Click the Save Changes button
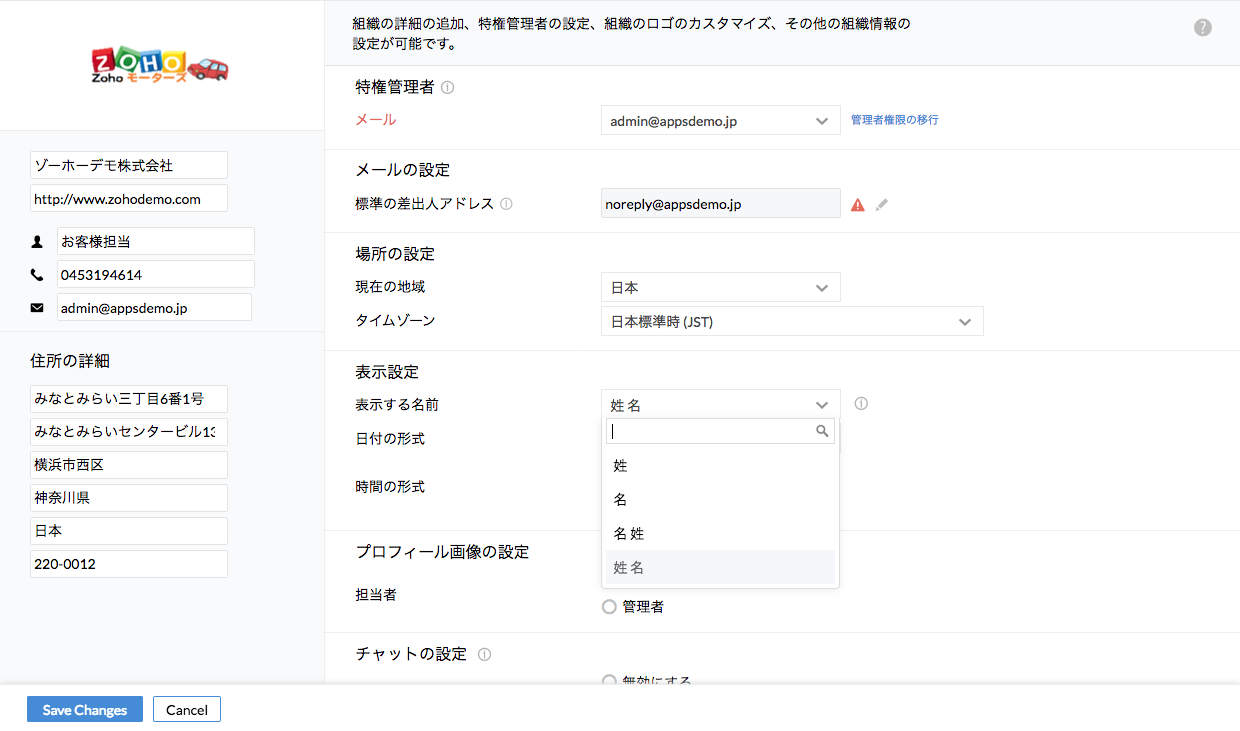Viewport: 1240px width, 731px height. point(85,710)
